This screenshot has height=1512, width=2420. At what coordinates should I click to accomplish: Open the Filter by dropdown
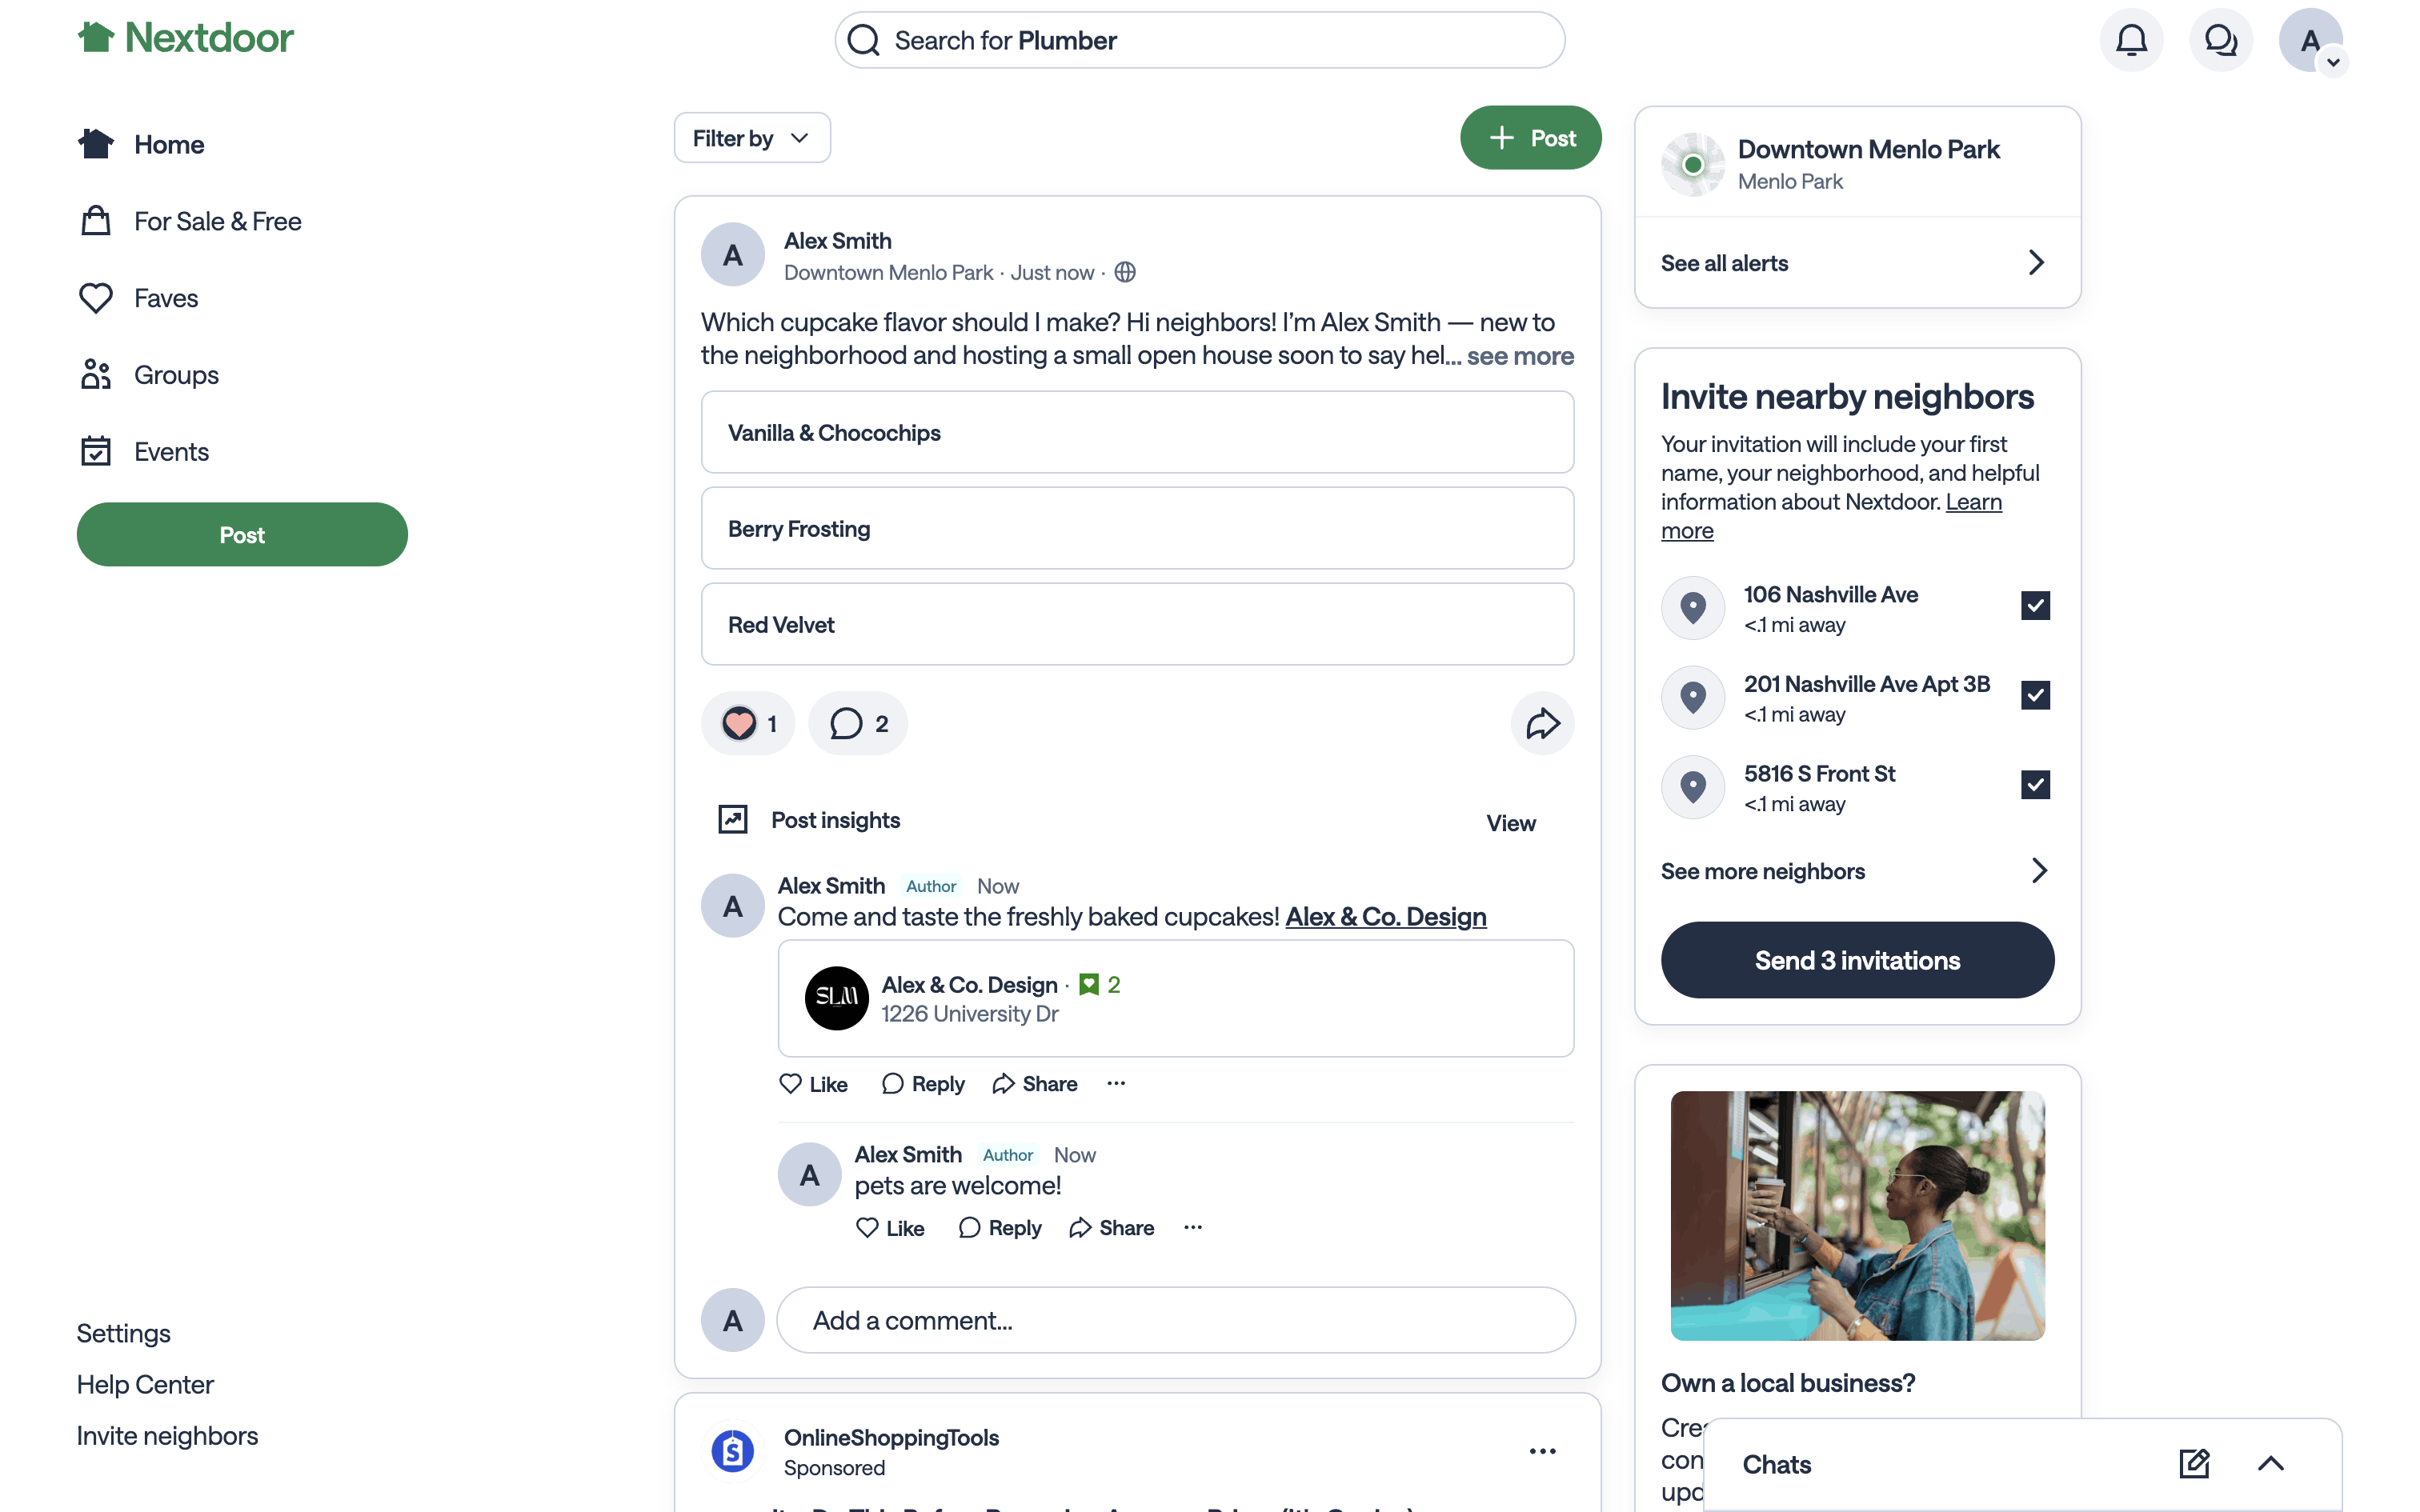tap(752, 138)
